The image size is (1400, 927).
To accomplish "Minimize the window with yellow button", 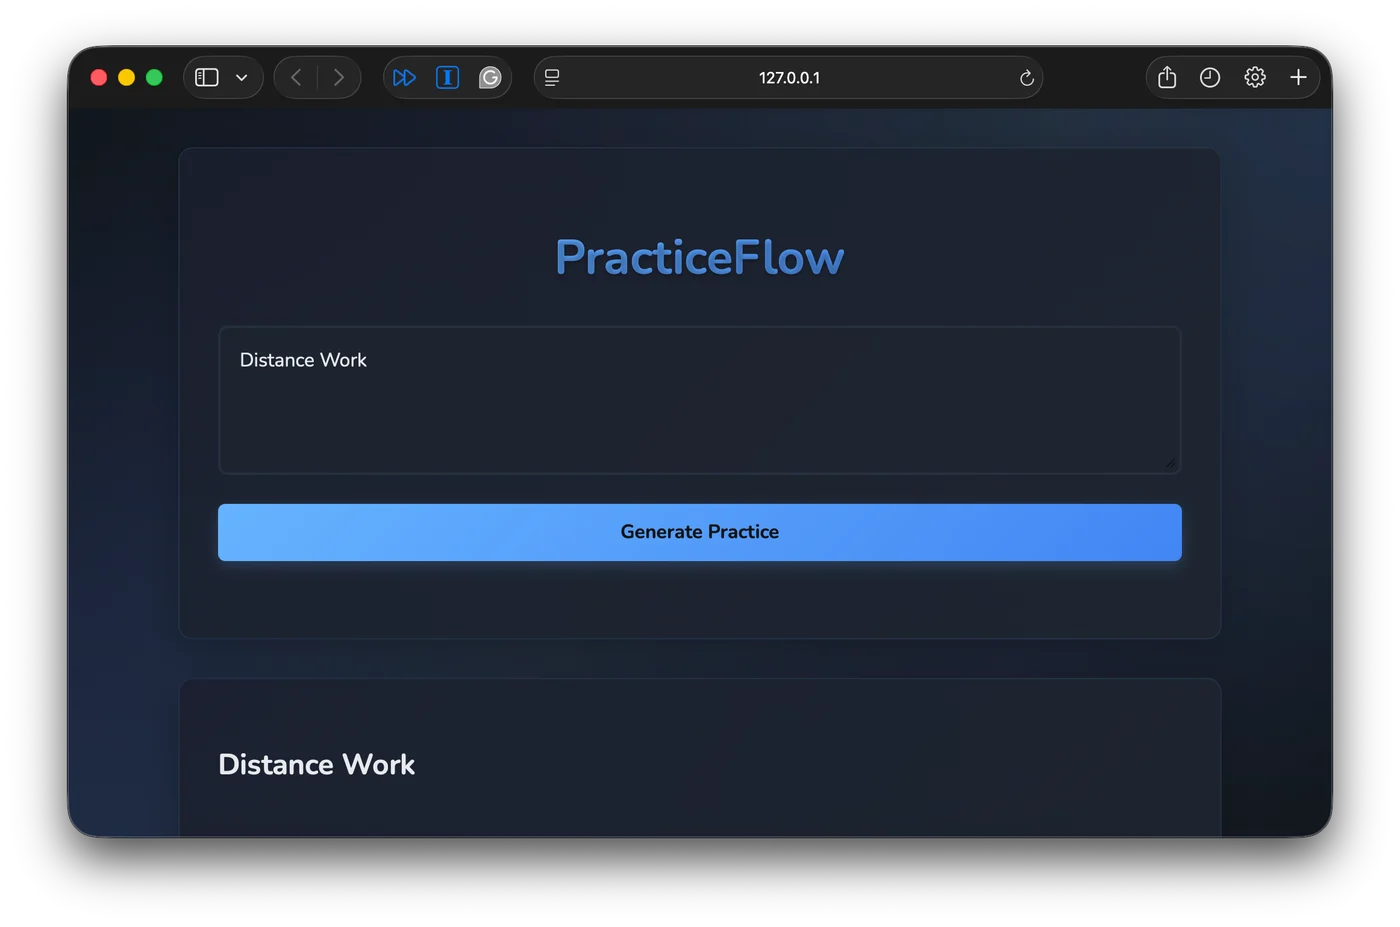I will [127, 78].
